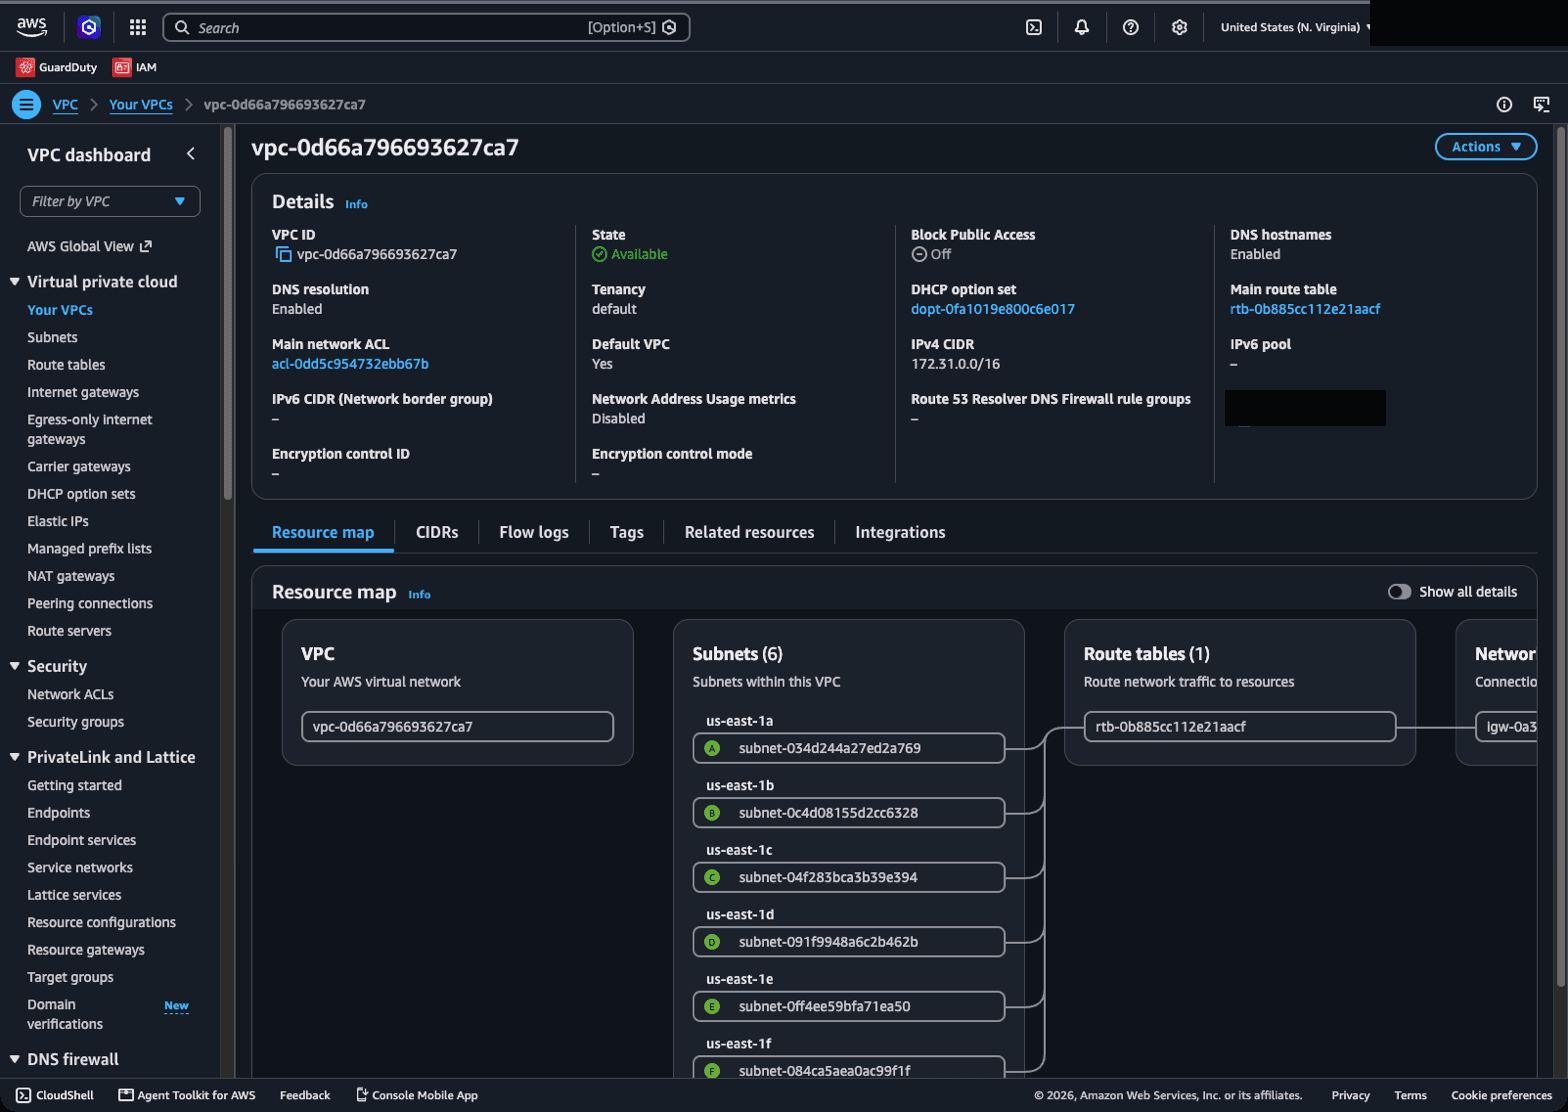The width and height of the screenshot is (1568, 1112).
Task: Collapse the Security section
Action: pos(15,666)
